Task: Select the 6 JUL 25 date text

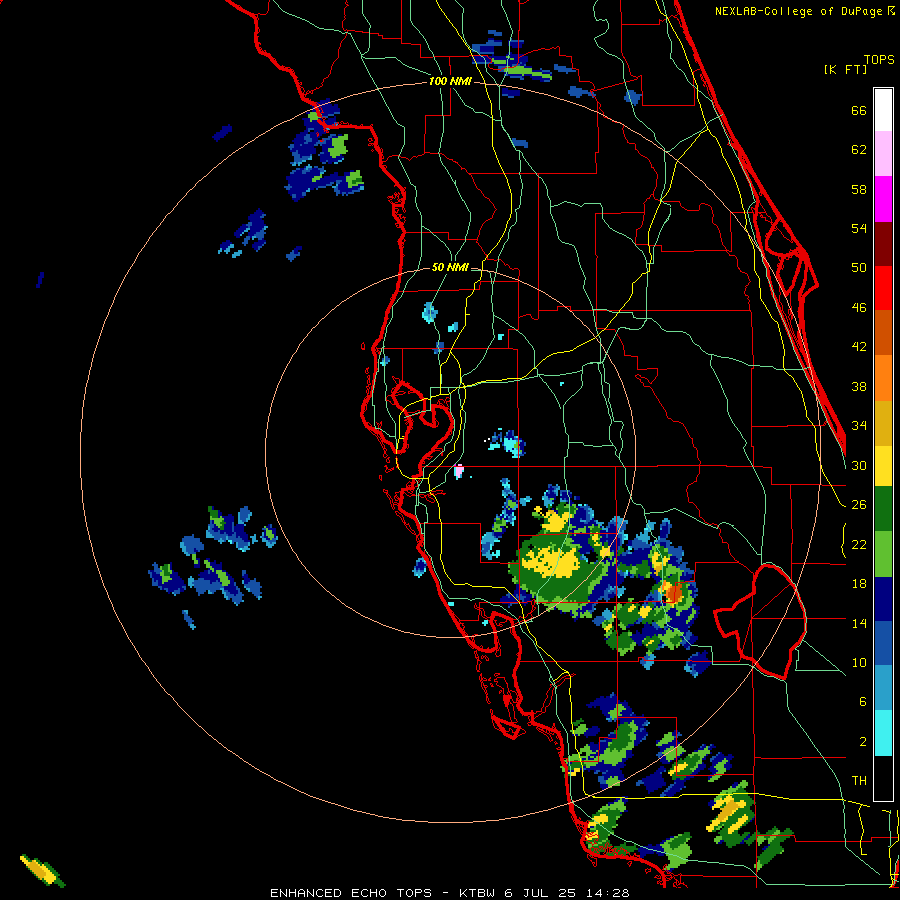Action: tap(541, 893)
